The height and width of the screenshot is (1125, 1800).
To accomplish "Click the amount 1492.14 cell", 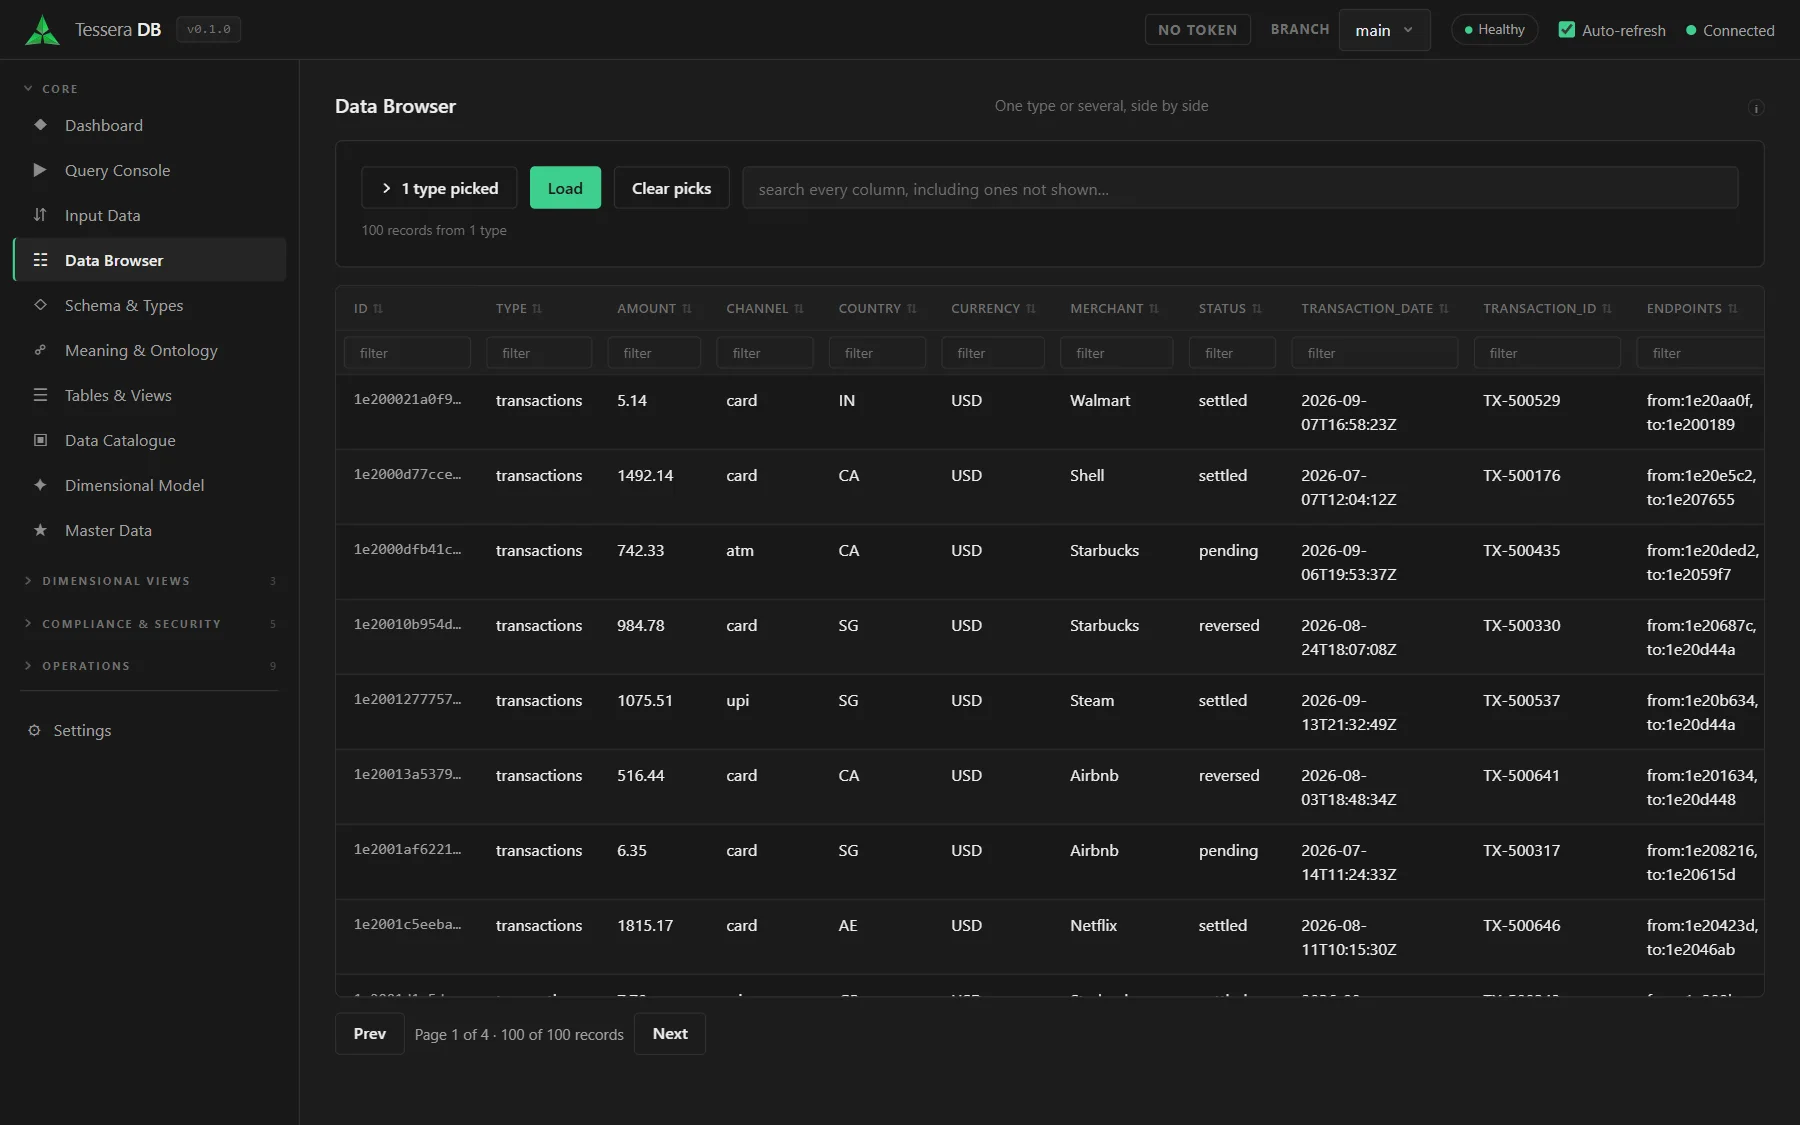I will [645, 476].
